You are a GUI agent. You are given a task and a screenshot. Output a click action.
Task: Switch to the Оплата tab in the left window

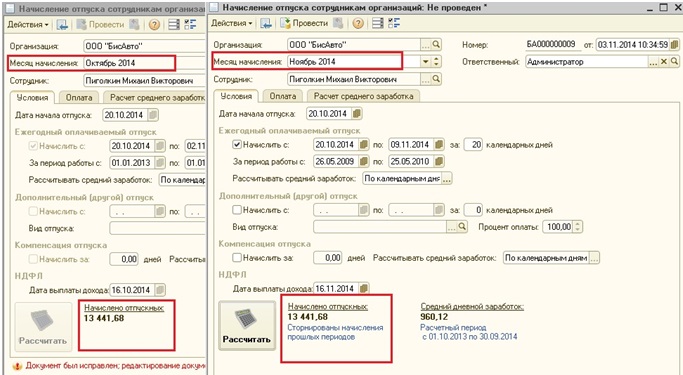coord(79,98)
